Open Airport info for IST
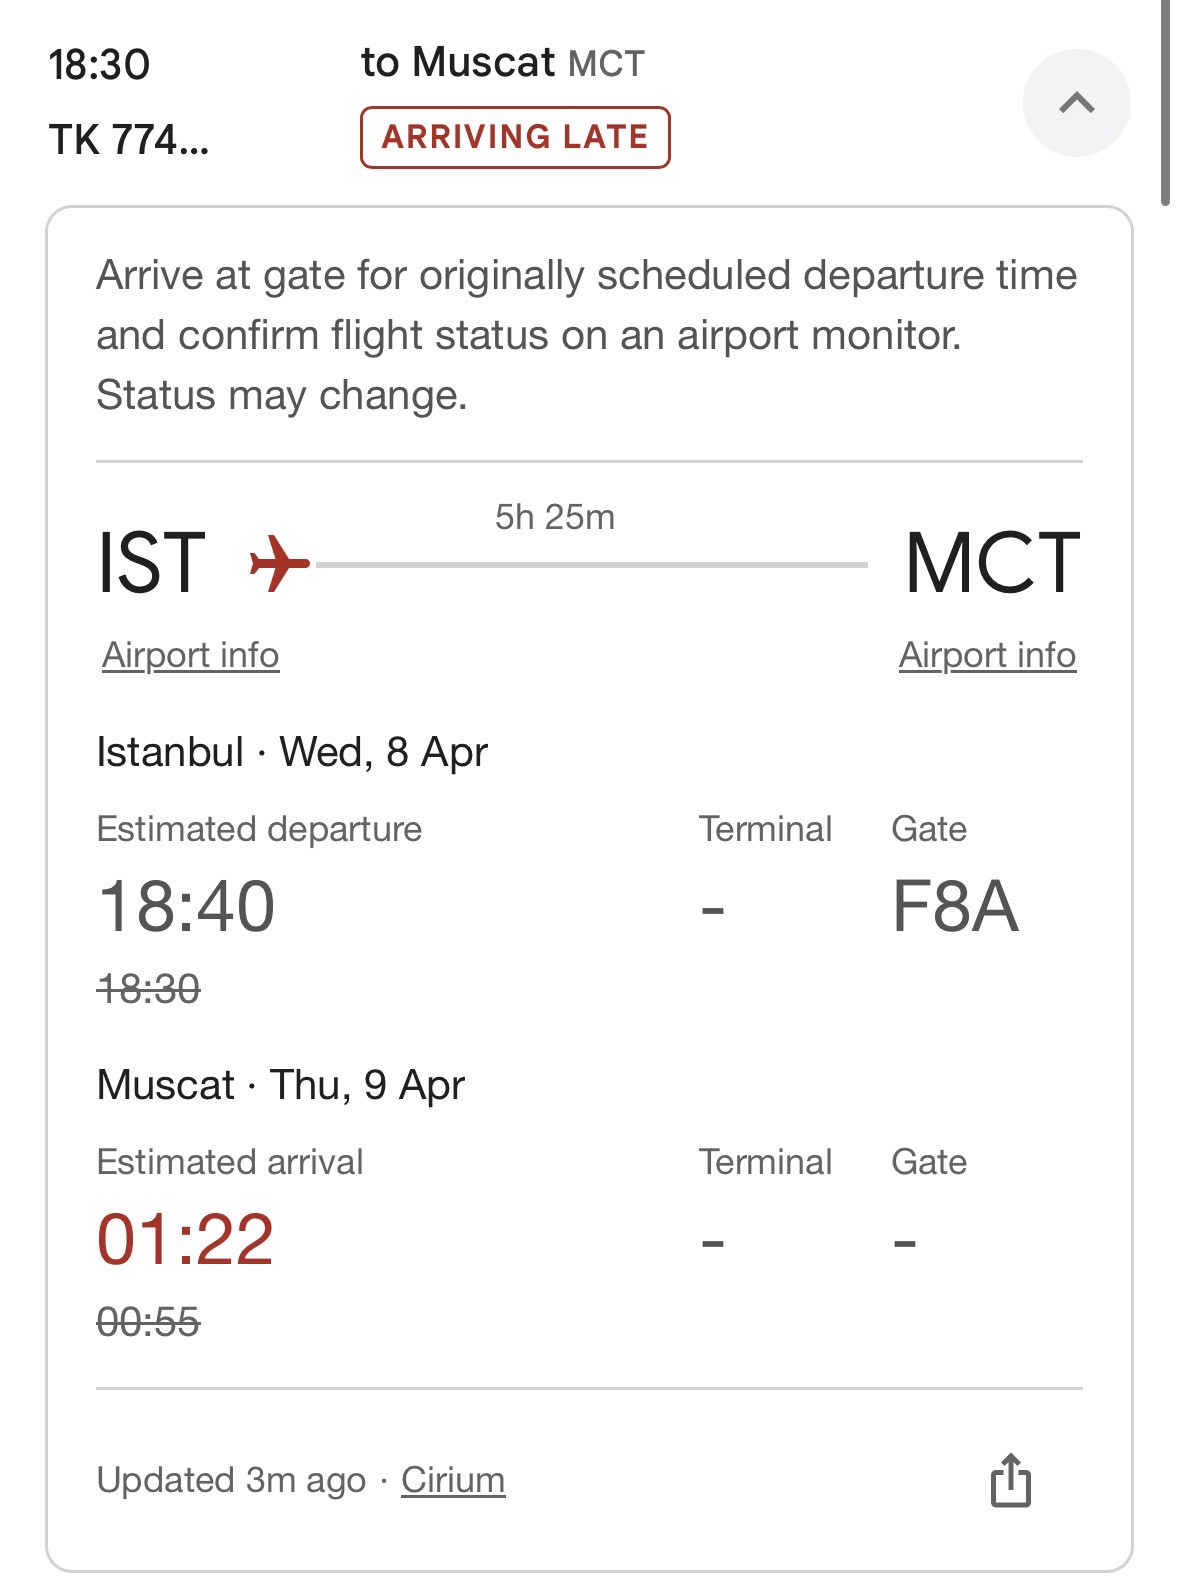 (x=191, y=655)
